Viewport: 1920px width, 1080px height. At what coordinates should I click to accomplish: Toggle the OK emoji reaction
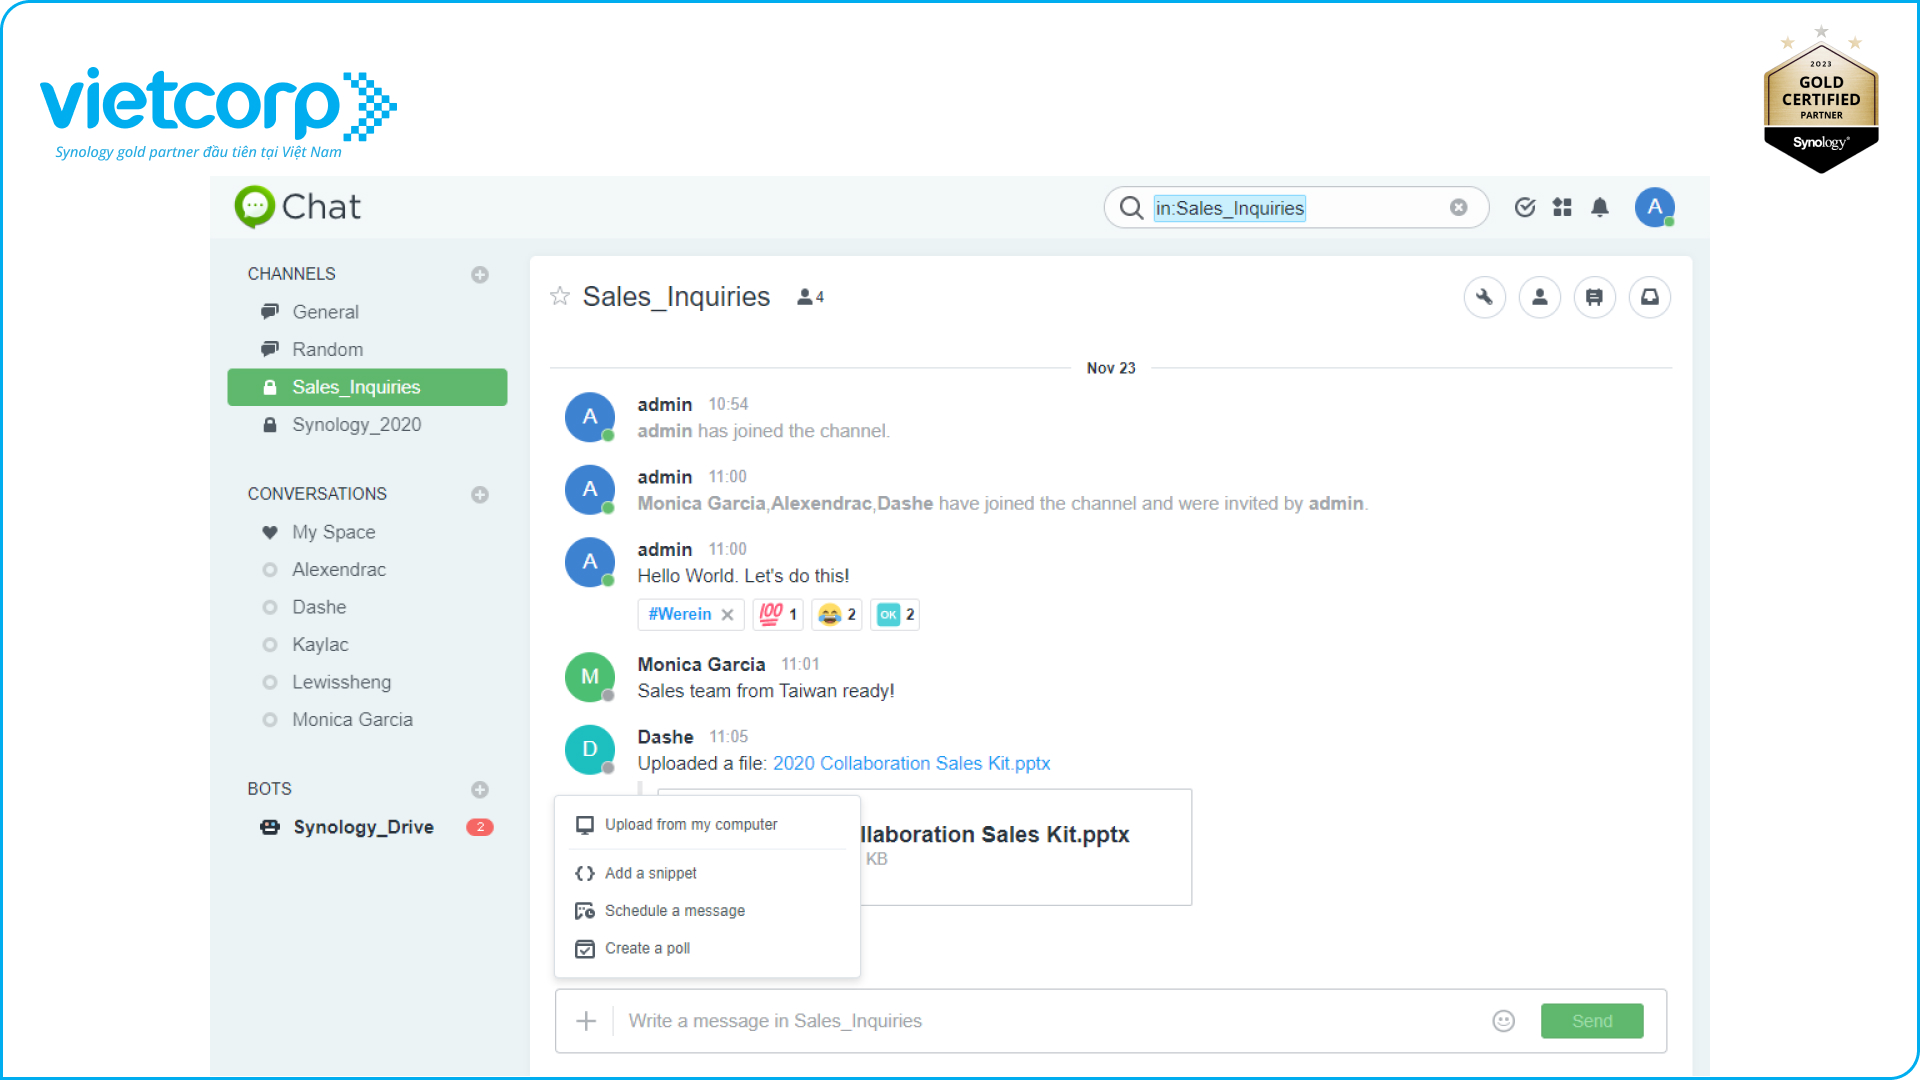pos(894,614)
